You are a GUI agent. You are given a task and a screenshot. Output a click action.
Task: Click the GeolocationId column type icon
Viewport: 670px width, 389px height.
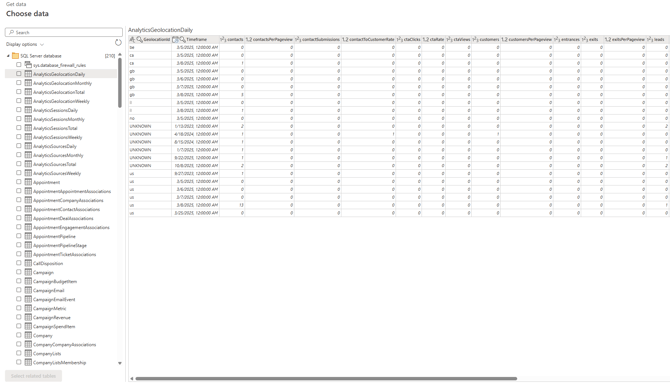(x=132, y=39)
